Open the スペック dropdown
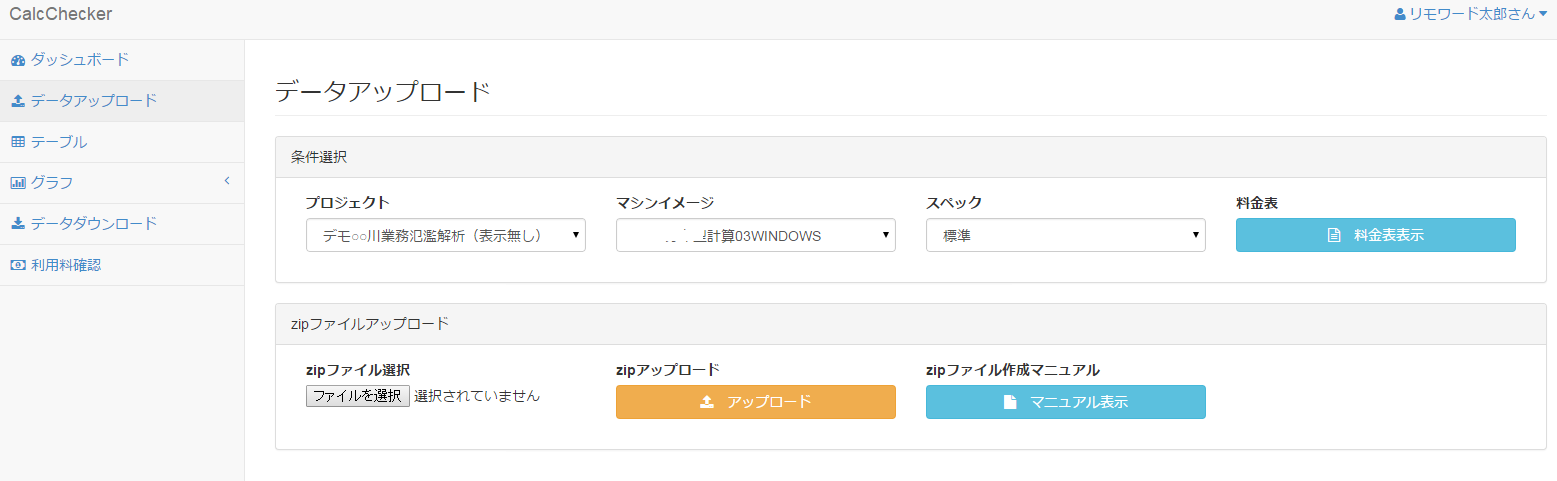This screenshot has height=481, width=1557. (x=1065, y=235)
